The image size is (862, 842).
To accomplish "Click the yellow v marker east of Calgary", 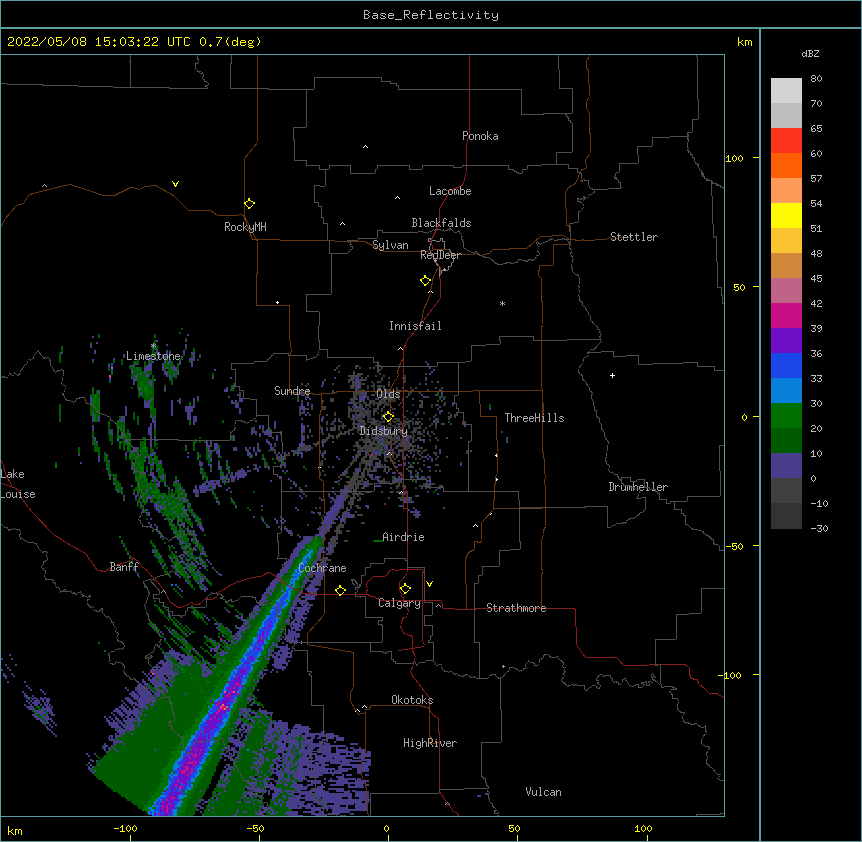I will click(429, 584).
